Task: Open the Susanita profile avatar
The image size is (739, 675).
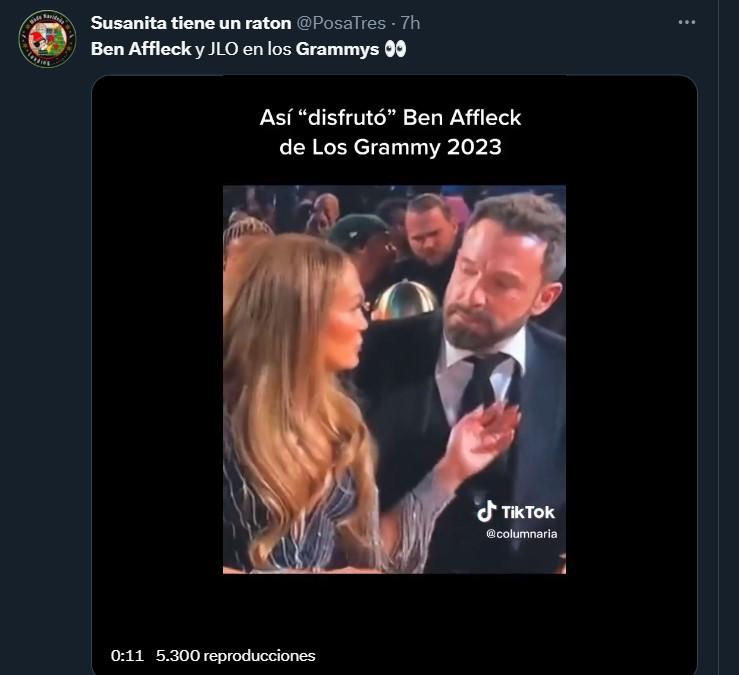Action: pyautogui.click(x=43, y=37)
